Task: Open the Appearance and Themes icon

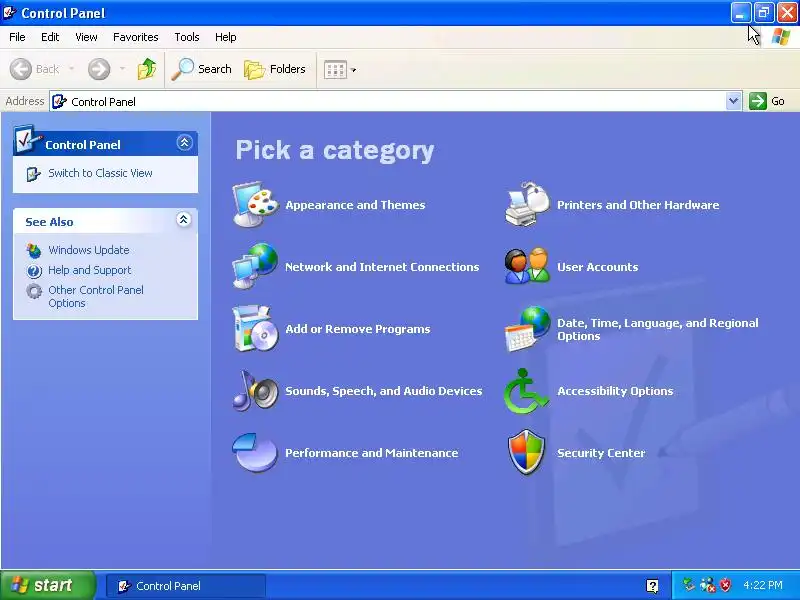Action: coord(256,205)
